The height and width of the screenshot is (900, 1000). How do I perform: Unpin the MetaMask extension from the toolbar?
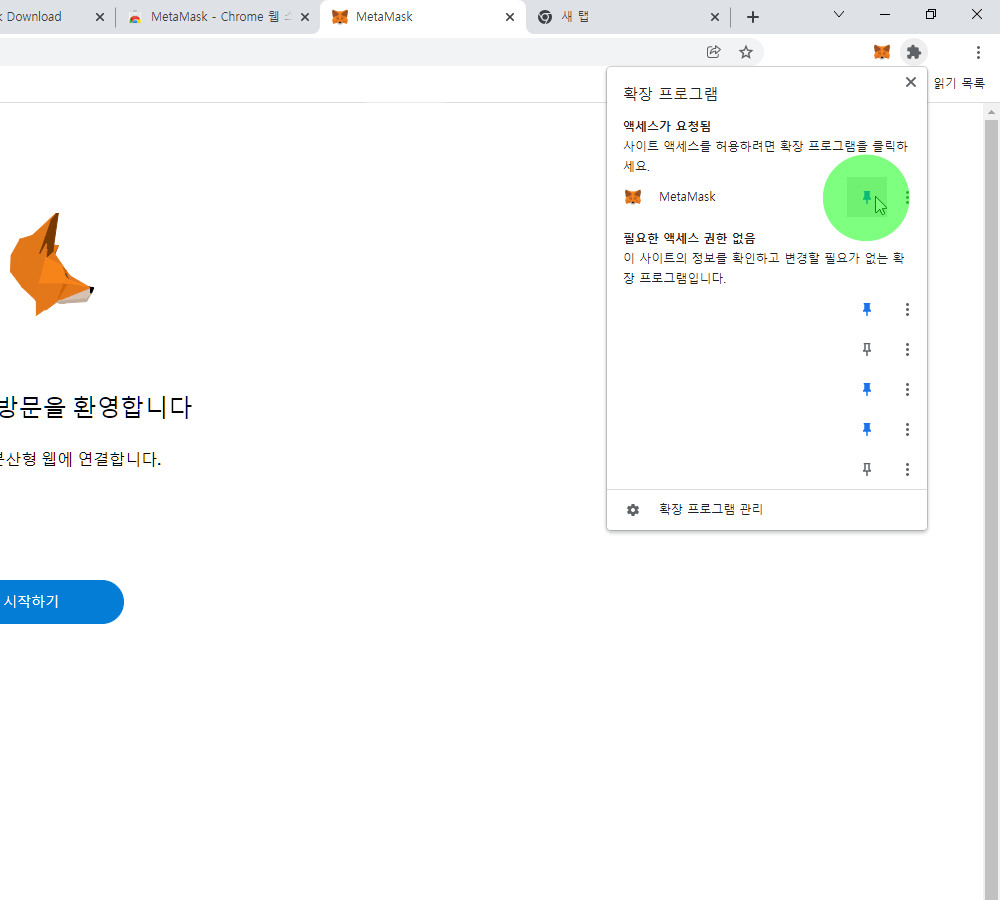866,197
